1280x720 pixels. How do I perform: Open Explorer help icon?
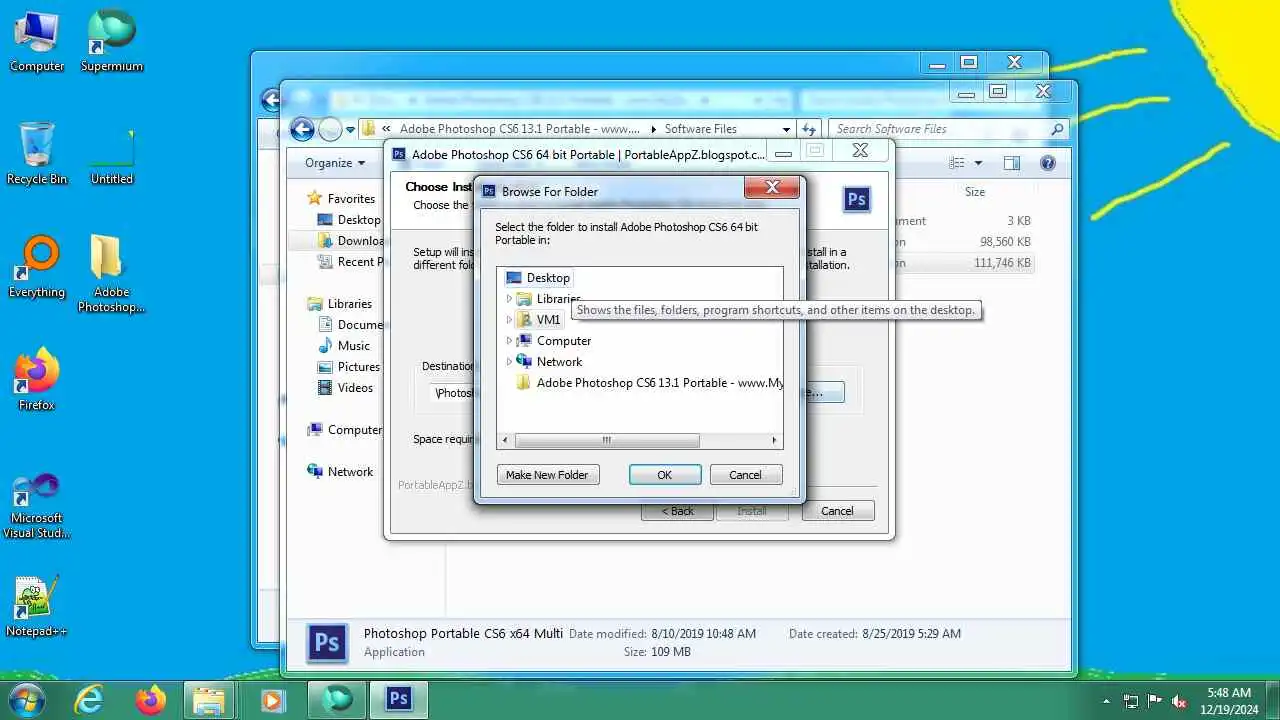click(1048, 163)
